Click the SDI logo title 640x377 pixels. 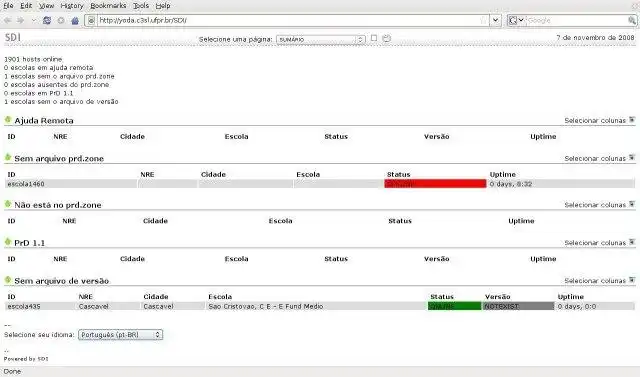tap(13, 37)
